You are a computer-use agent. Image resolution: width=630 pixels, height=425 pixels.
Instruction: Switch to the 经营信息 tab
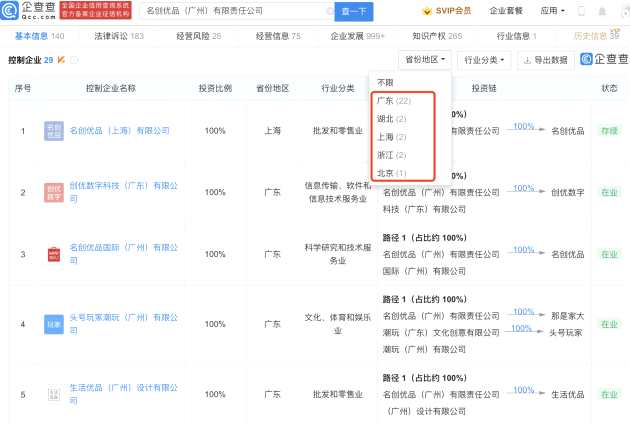pos(278,36)
